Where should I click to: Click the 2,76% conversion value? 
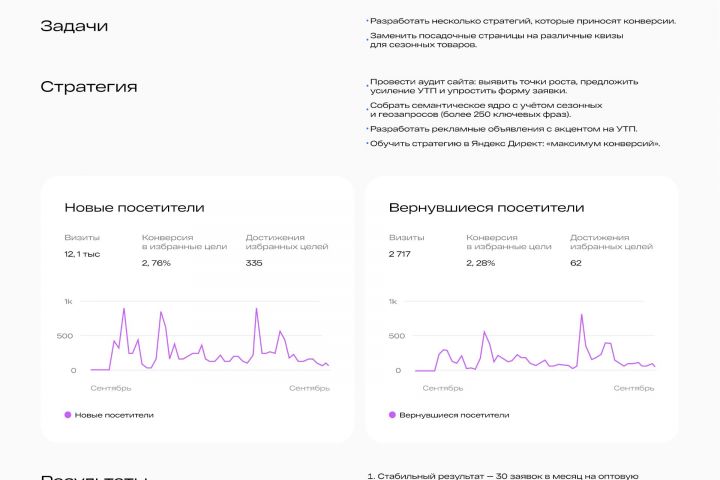tap(156, 263)
